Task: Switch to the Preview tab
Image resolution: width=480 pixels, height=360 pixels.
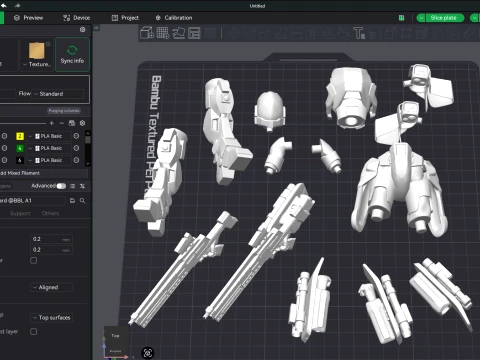Action: click(x=29, y=18)
